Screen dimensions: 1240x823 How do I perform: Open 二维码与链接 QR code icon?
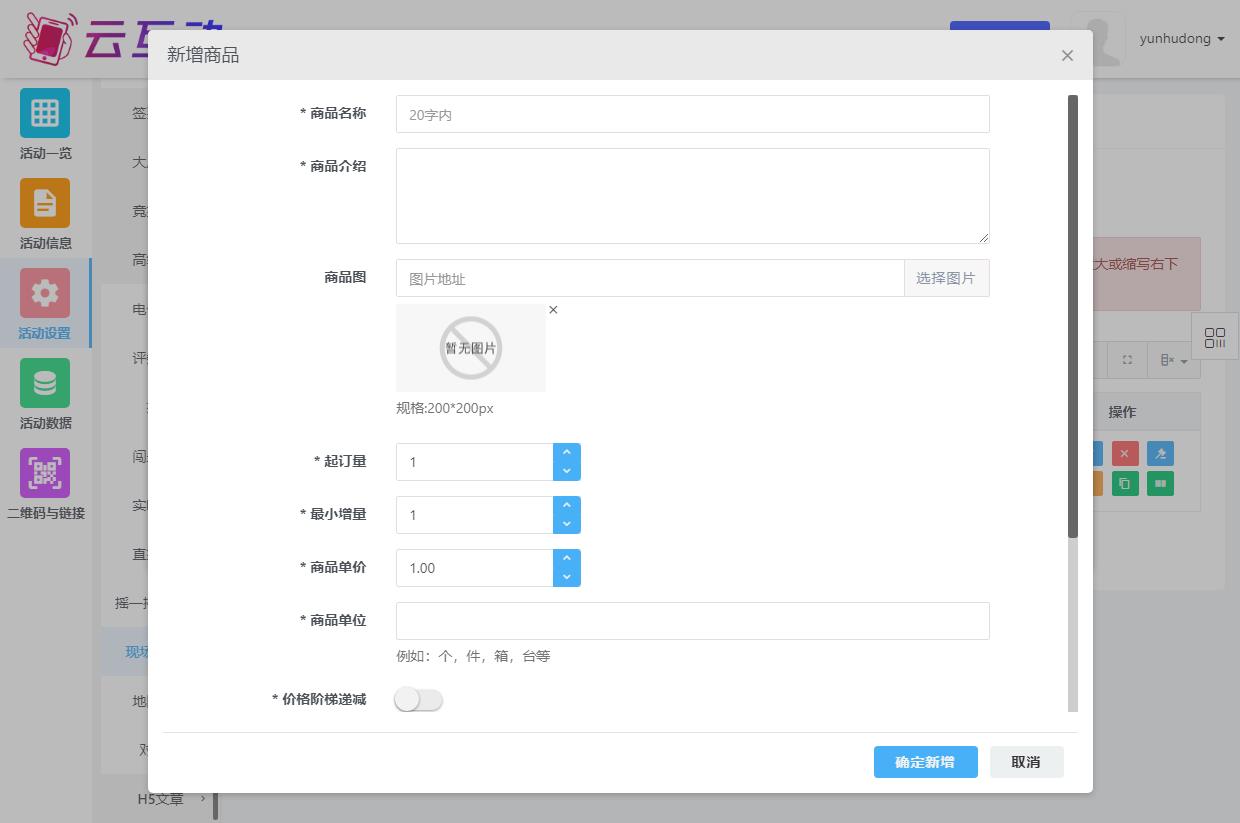[45, 473]
